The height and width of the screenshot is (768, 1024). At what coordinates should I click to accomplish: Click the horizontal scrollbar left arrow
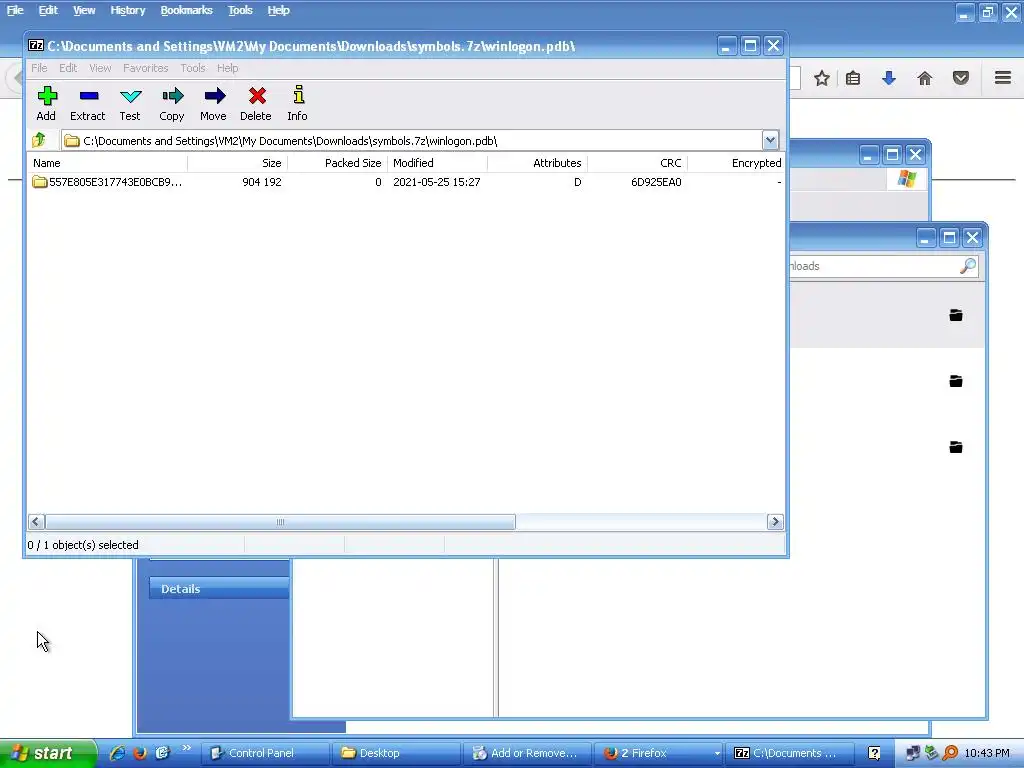tap(36, 522)
